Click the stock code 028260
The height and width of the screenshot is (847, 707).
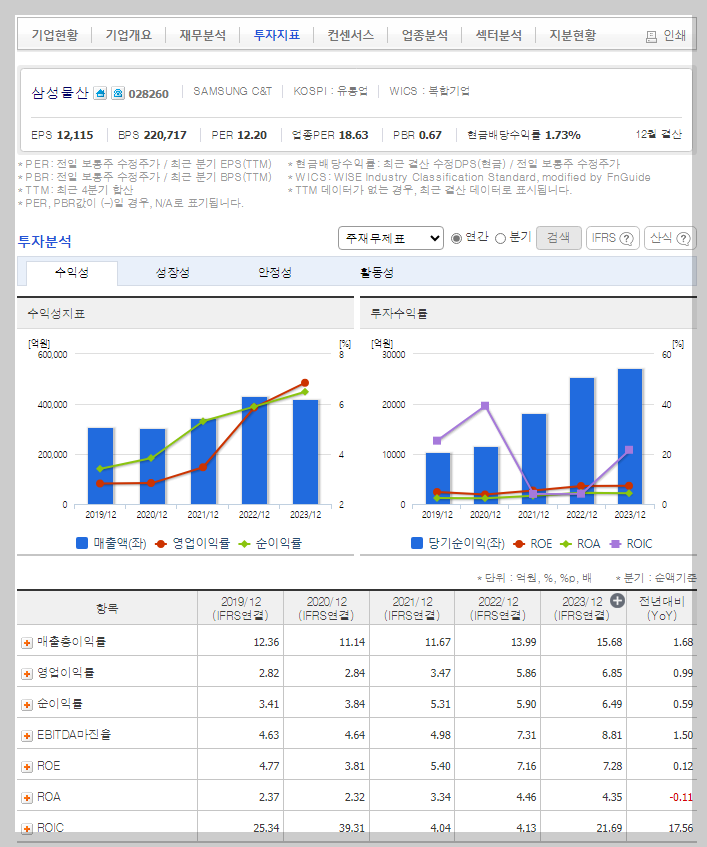[x=149, y=94]
